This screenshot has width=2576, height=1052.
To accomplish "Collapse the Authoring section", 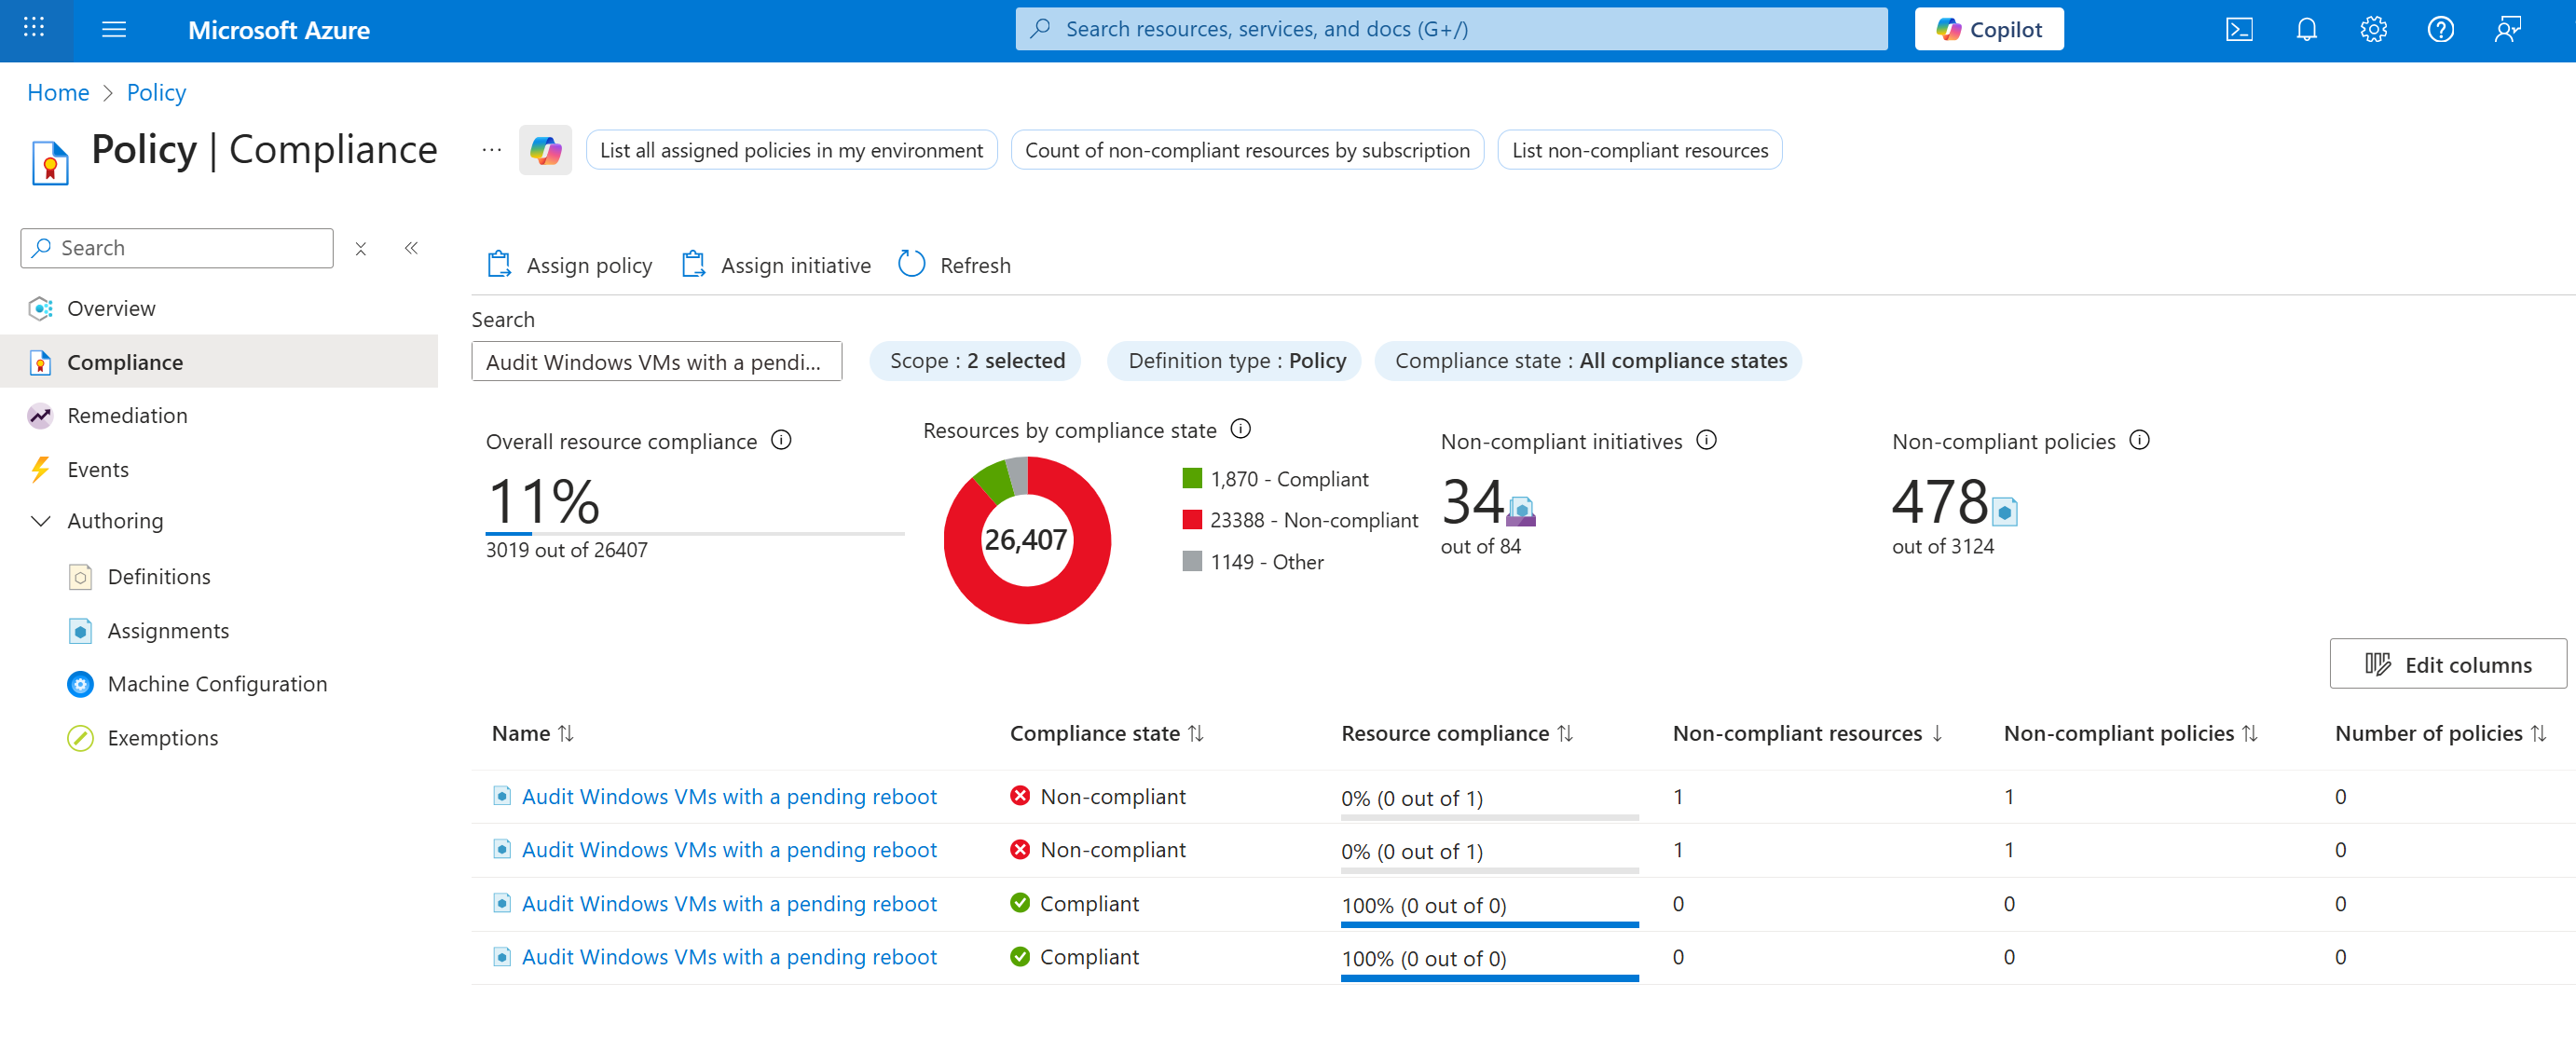I will tap(41, 521).
